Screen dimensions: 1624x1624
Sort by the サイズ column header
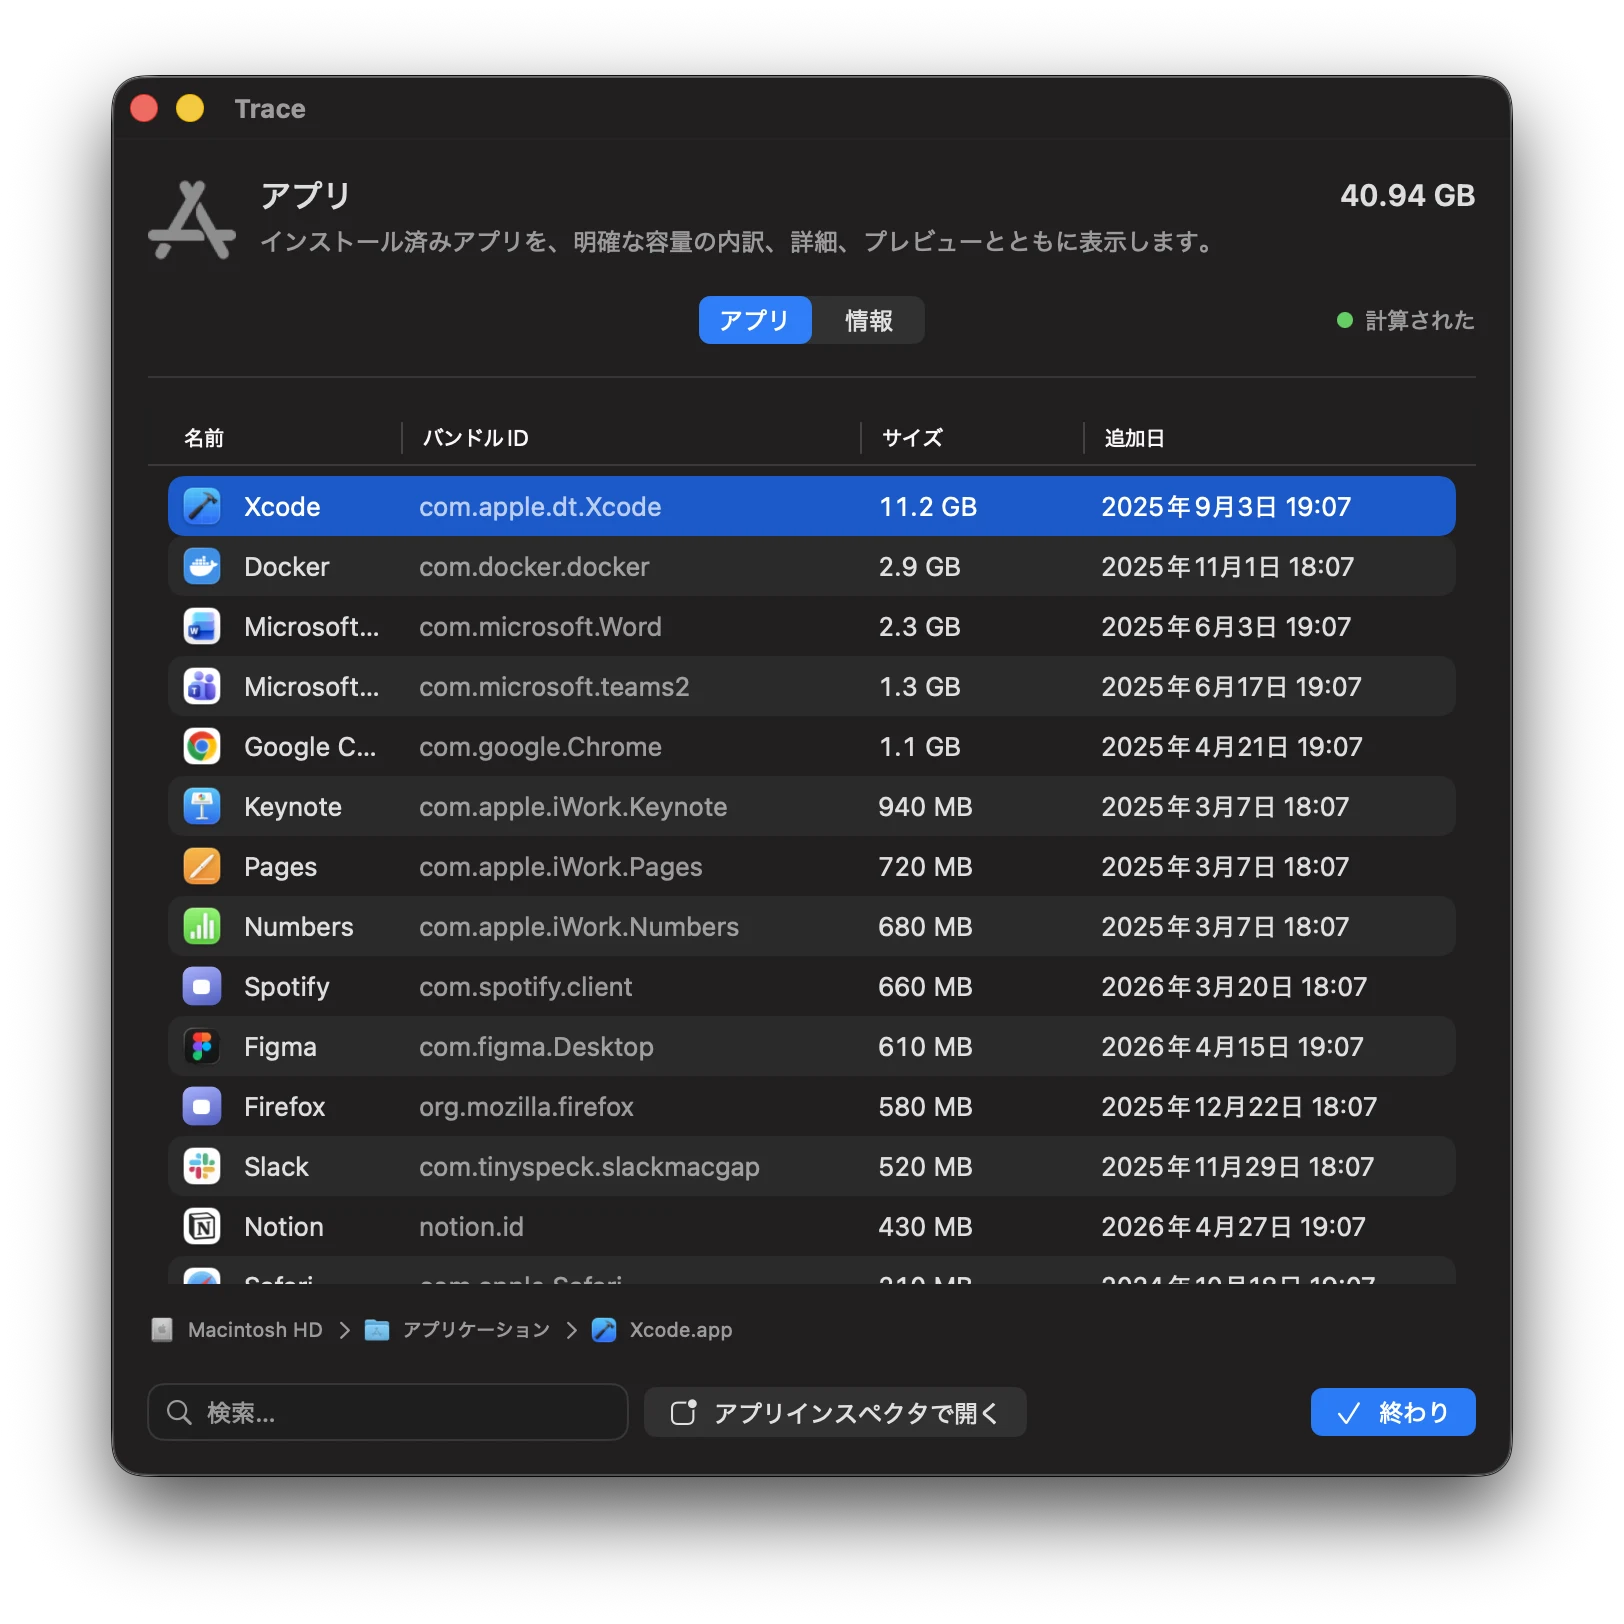[x=912, y=438]
